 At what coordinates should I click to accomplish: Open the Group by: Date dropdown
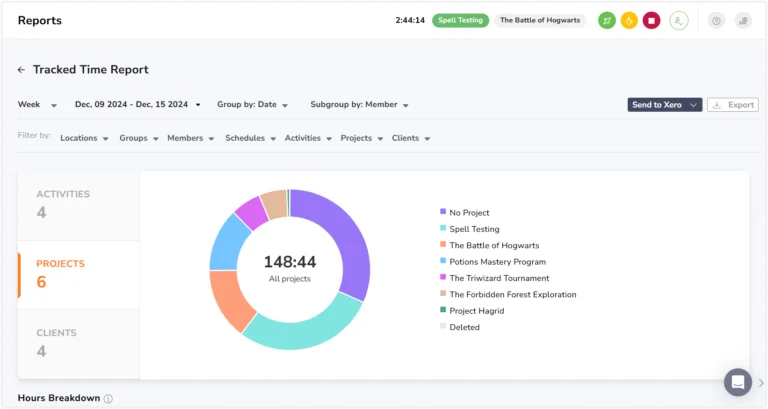click(252, 105)
